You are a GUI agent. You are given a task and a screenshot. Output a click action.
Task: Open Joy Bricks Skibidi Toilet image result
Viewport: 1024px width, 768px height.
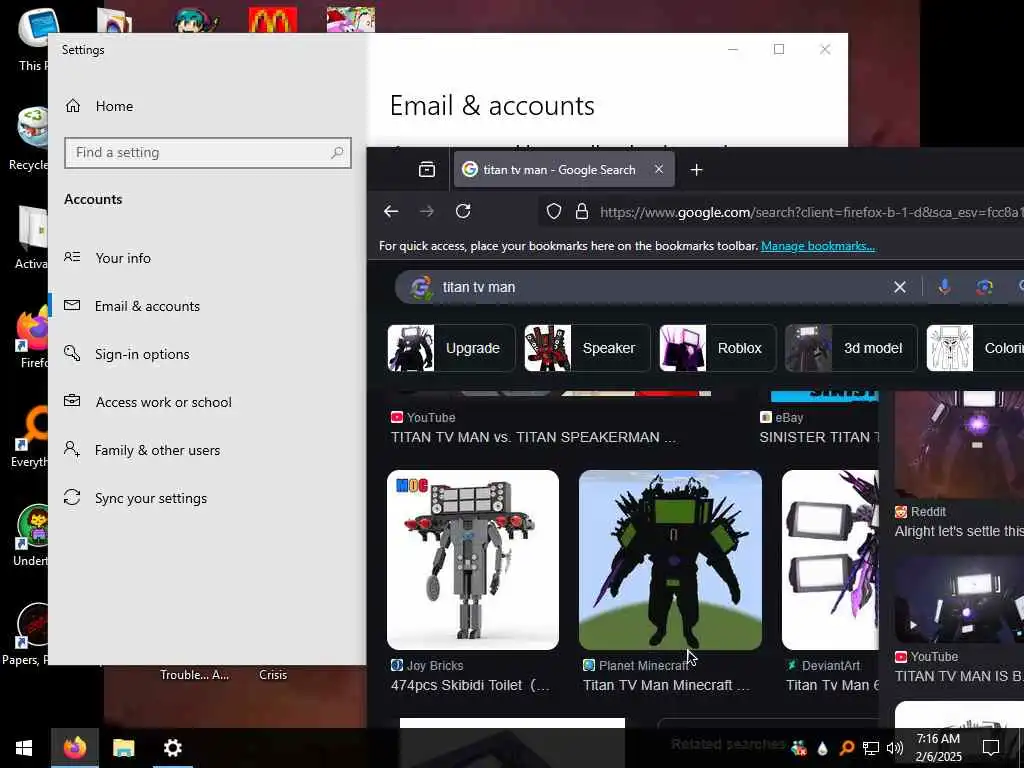click(x=473, y=560)
